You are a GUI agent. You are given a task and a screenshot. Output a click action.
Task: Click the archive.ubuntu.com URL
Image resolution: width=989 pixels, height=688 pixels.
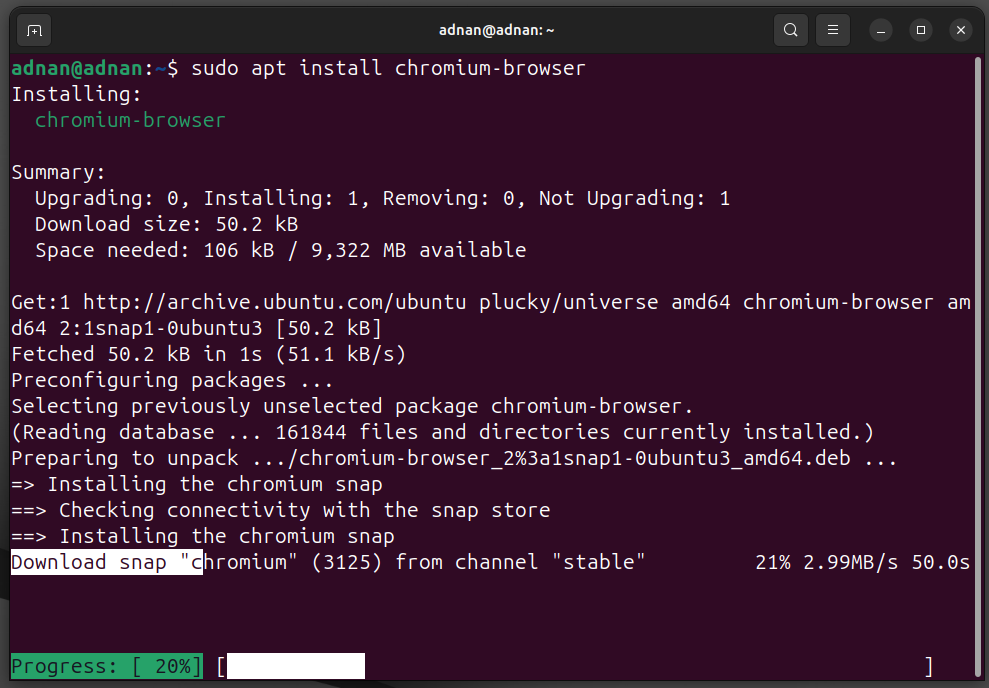[274, 302]
